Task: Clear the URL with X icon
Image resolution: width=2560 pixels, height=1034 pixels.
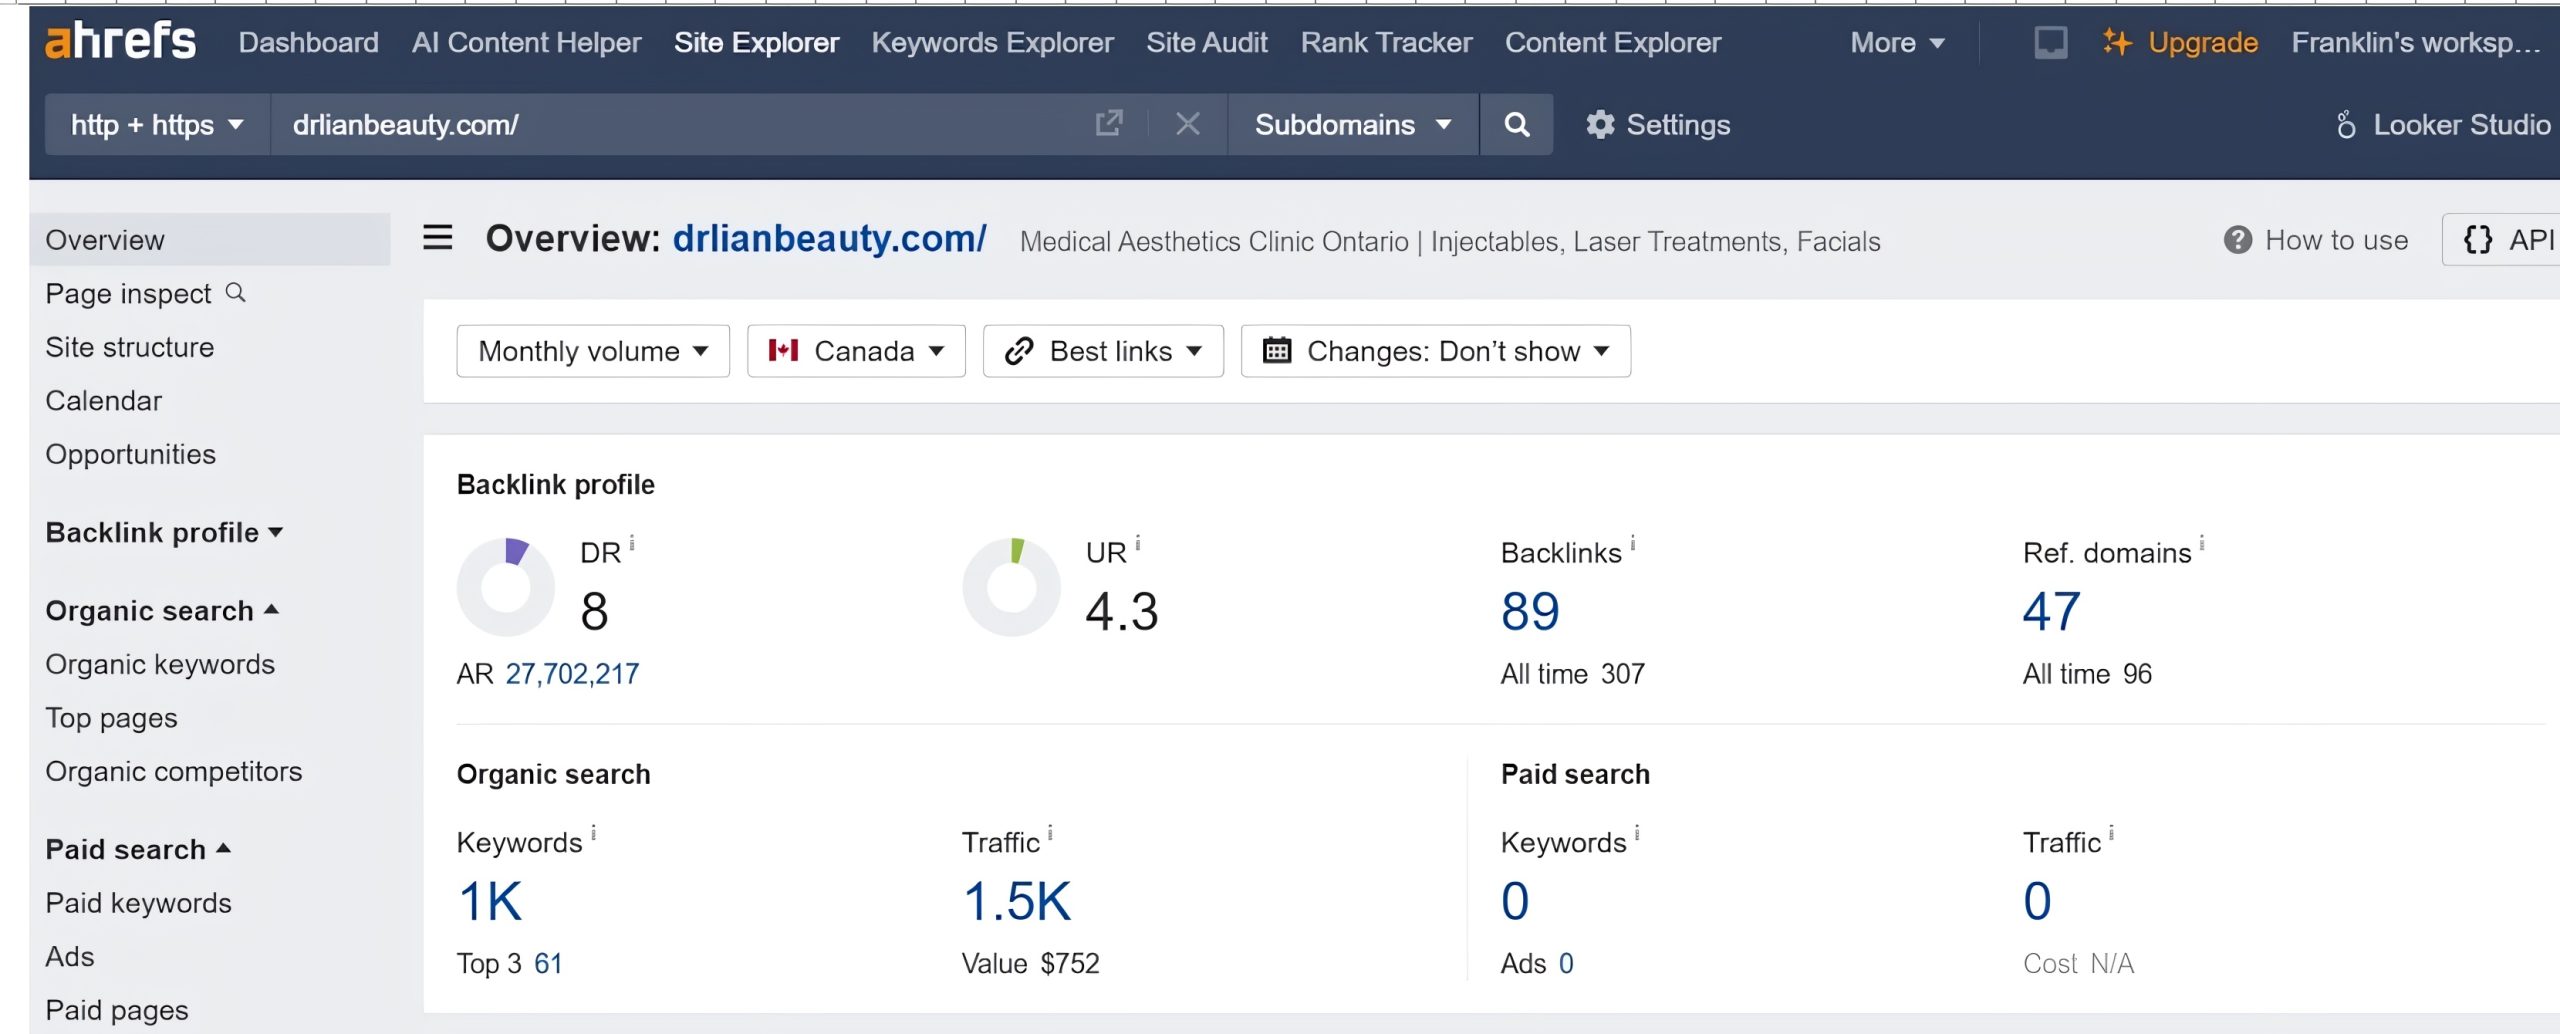Action: [1188, 124]
